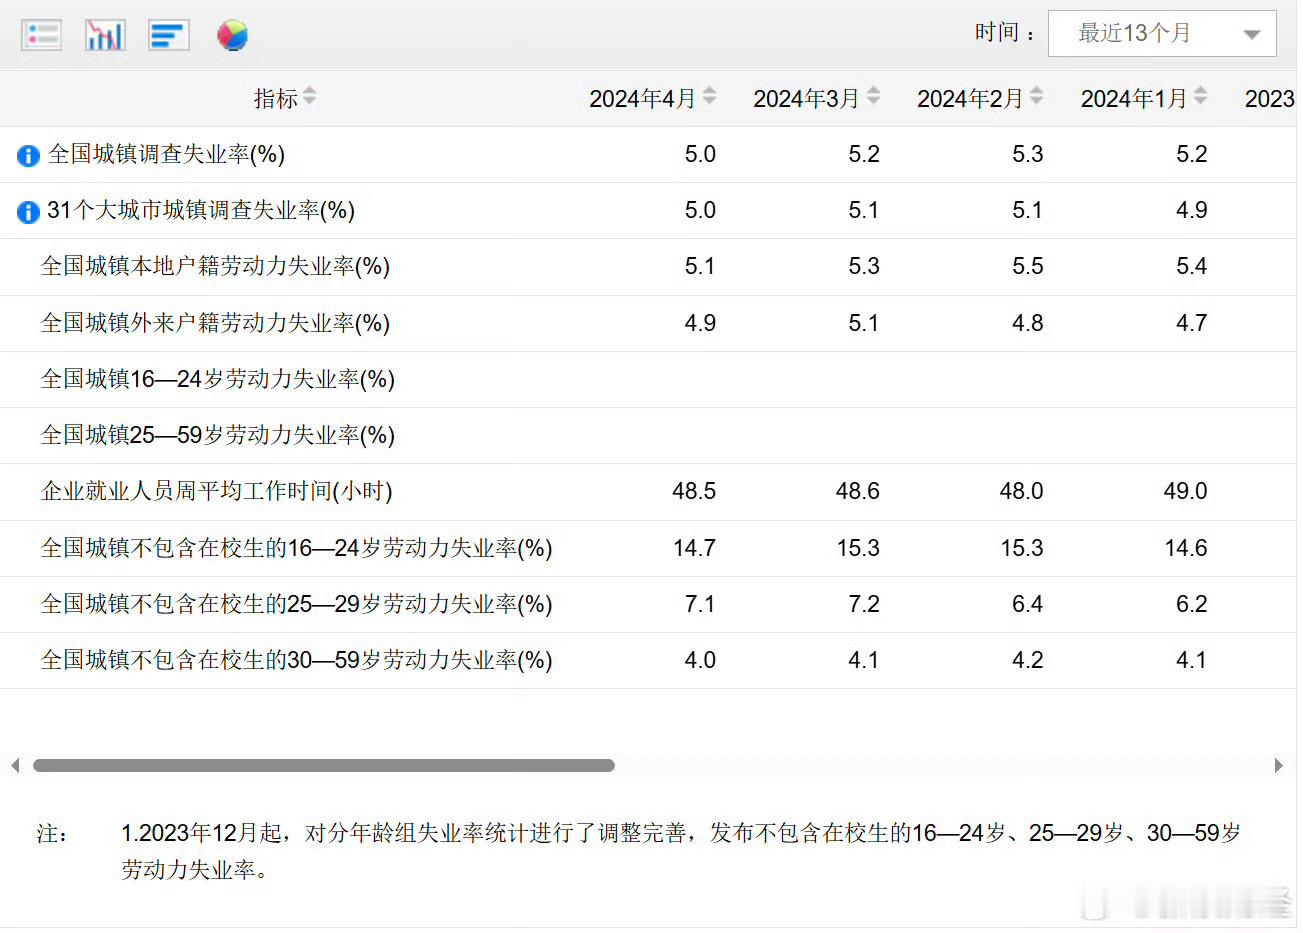Click the 6.2 value for ages 25—29
The width and height of the screenshot is (1303, 933).
pos(1191,604)
